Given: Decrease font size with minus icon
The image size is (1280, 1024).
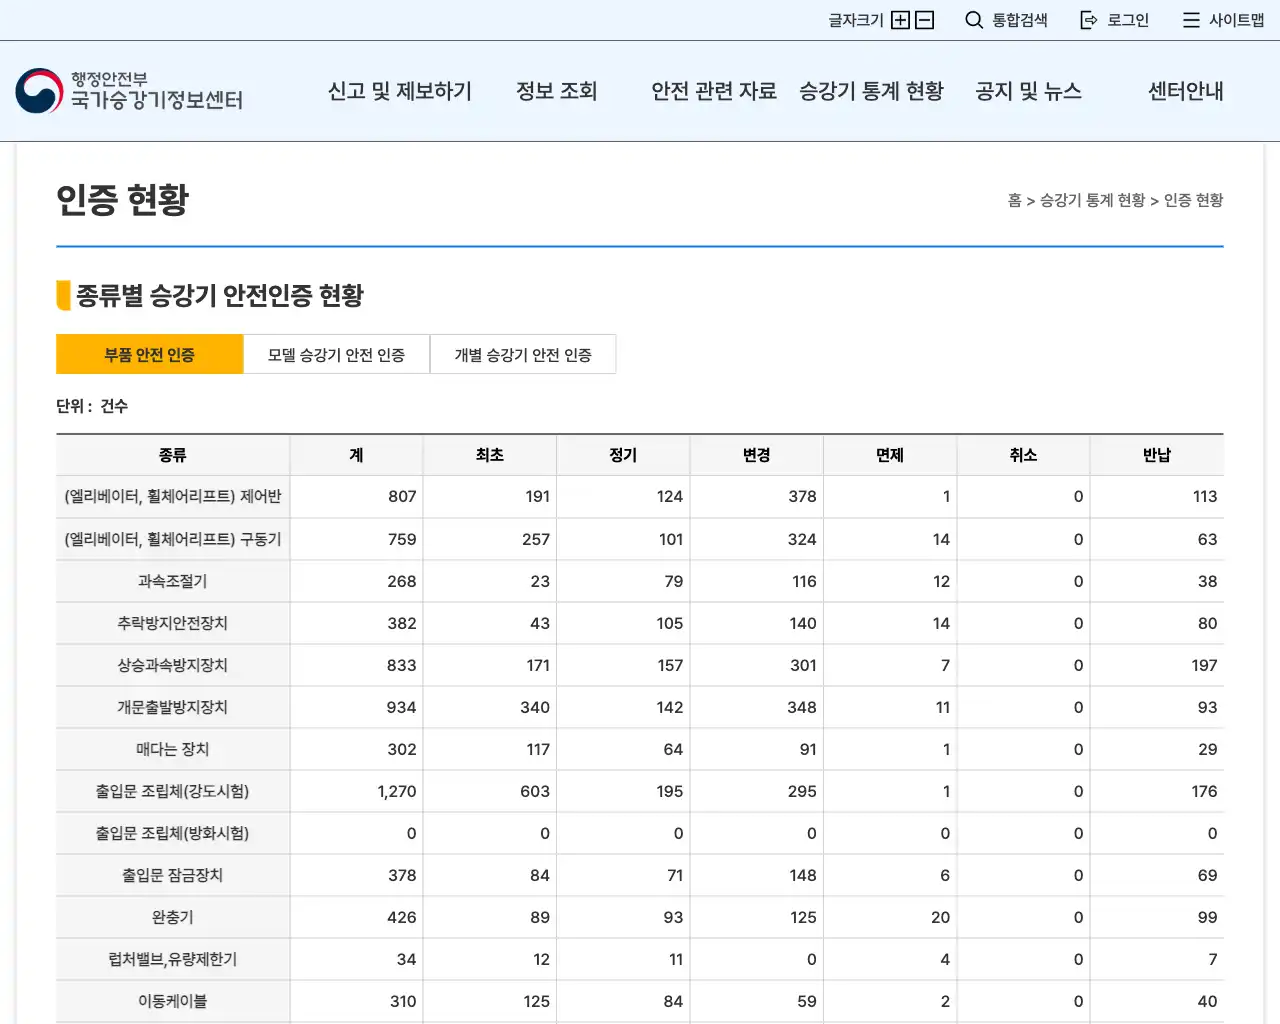Looking at the screenshot, I should click(x=925, y=20).
